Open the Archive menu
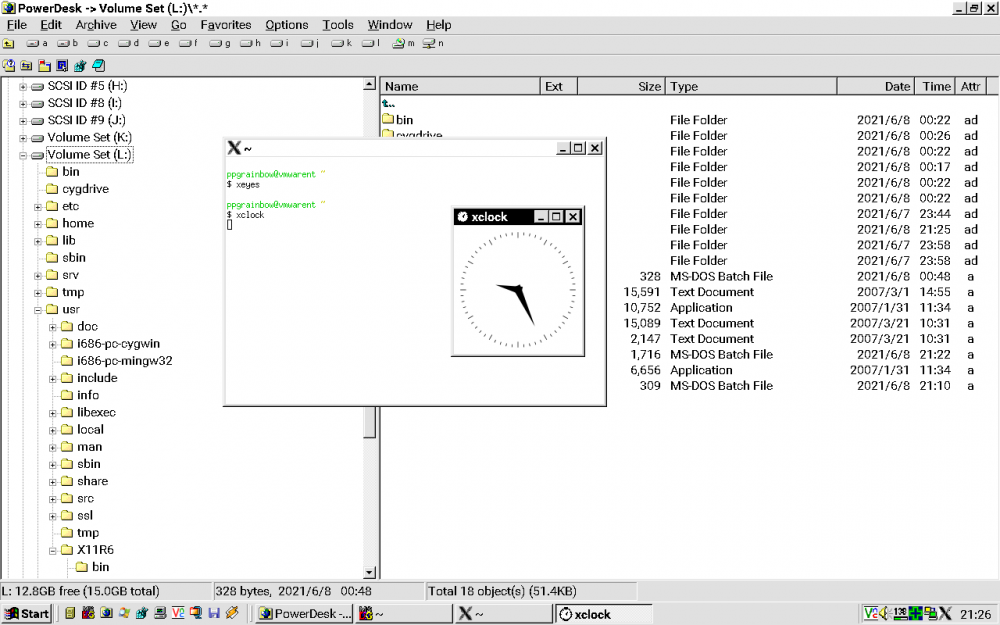 coord(96,25)
